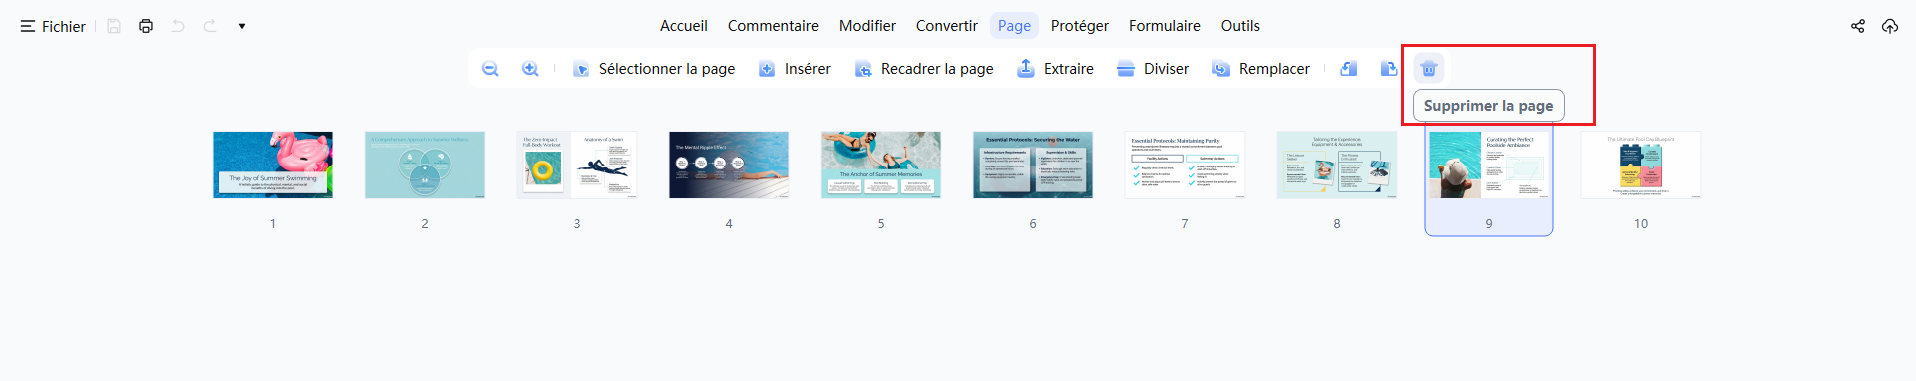Click the redo arrow icon
1916x381 pixels.
[x=210, y=26]
